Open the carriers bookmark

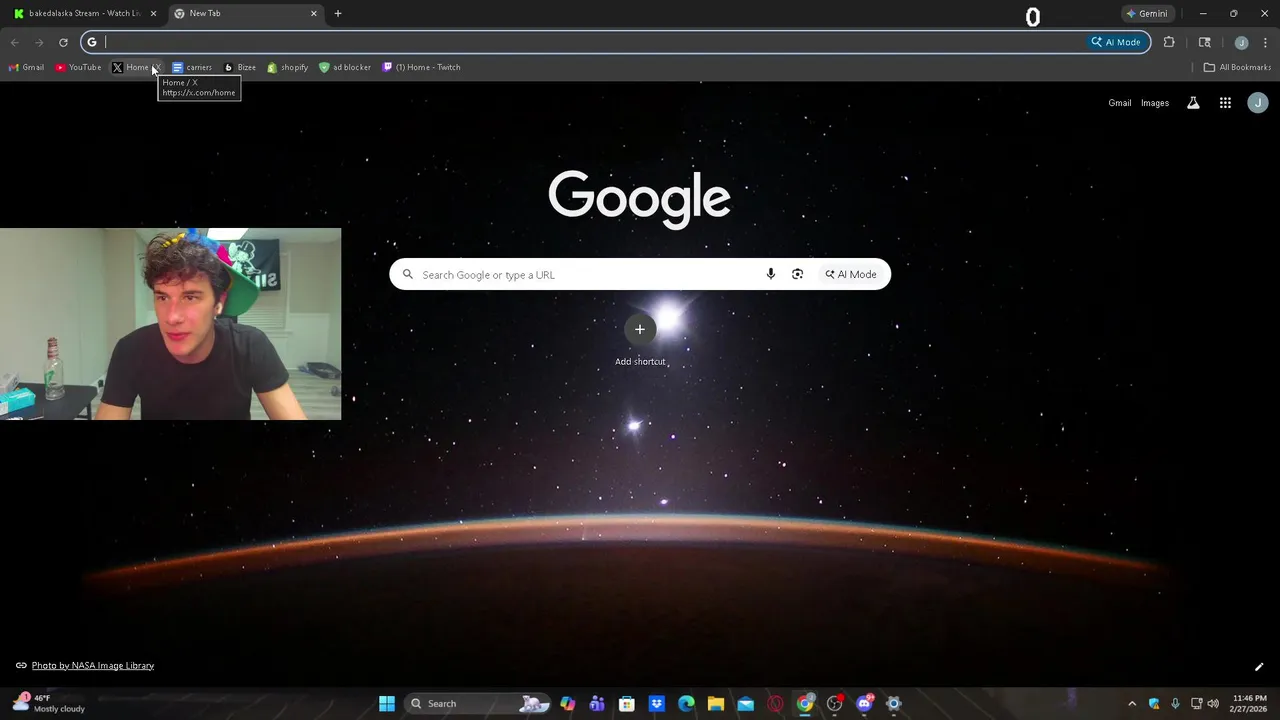point(191,67)
